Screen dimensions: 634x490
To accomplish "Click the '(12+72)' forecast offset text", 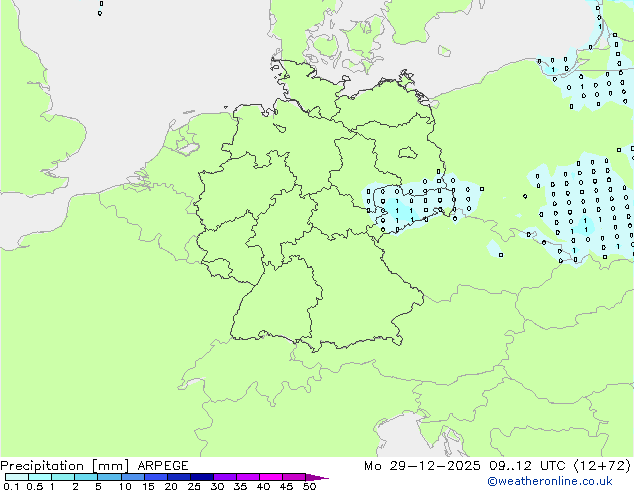I will pos(602,466).
